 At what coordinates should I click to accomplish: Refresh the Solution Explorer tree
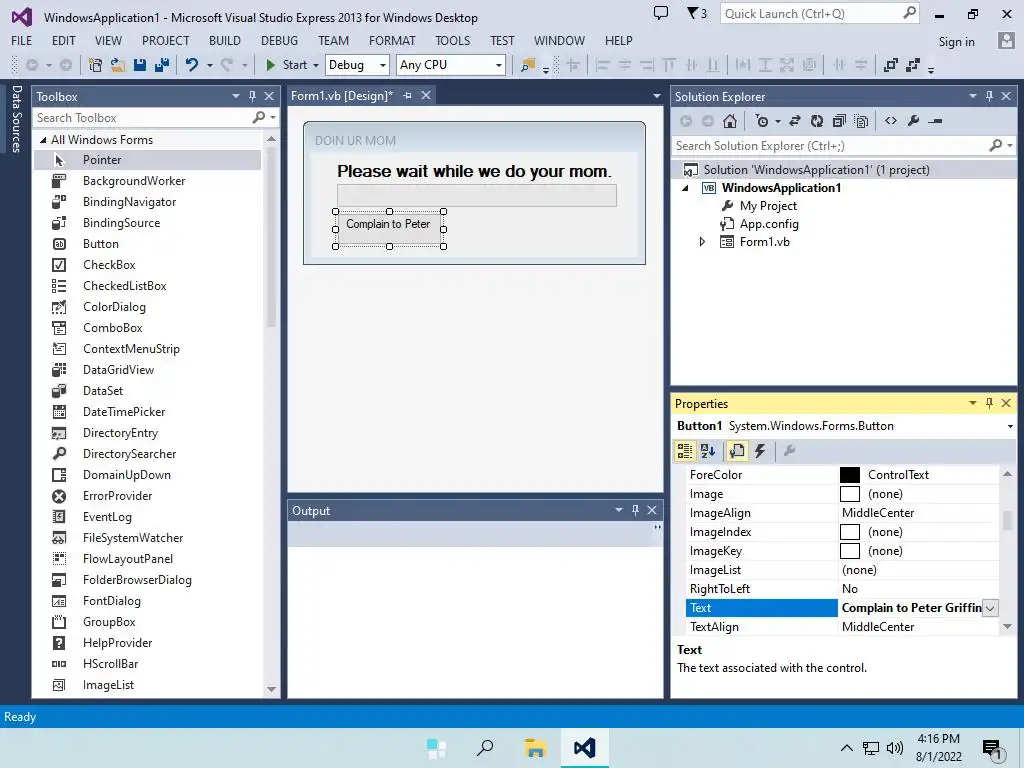pos(817,121)
